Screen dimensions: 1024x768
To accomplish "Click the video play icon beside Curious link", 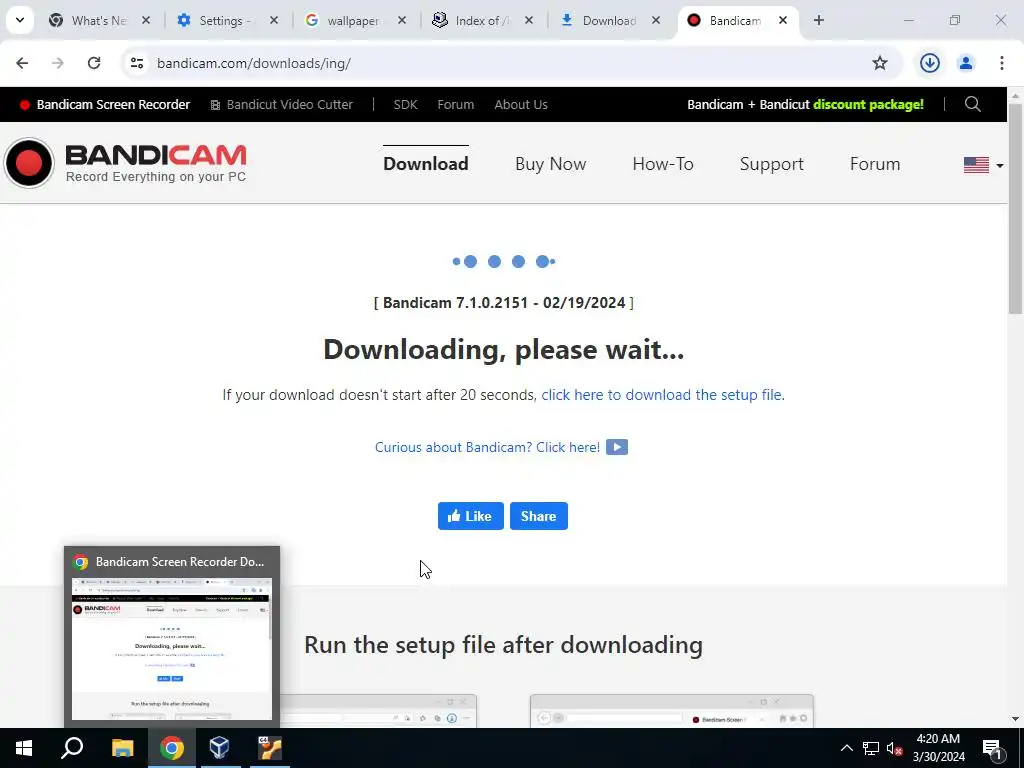I will tap(616, 447).
